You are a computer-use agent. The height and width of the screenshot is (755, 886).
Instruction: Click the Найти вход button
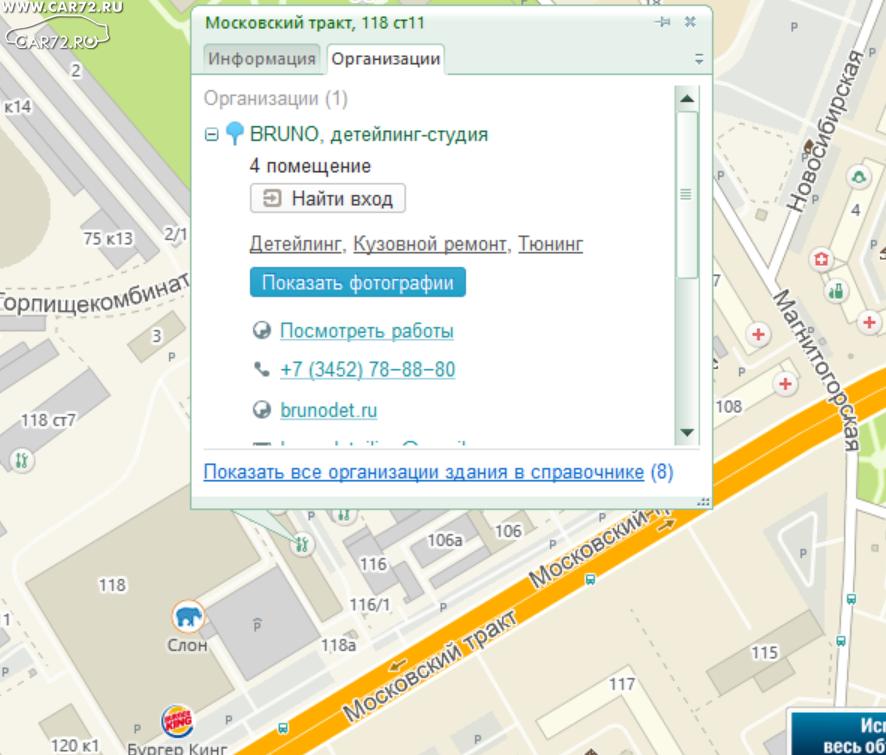pyautogui.click(x=328, y=199)
